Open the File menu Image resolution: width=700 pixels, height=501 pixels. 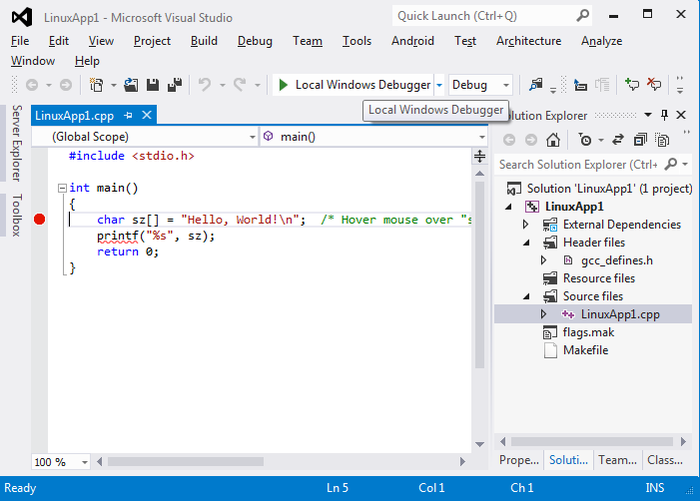20,41
